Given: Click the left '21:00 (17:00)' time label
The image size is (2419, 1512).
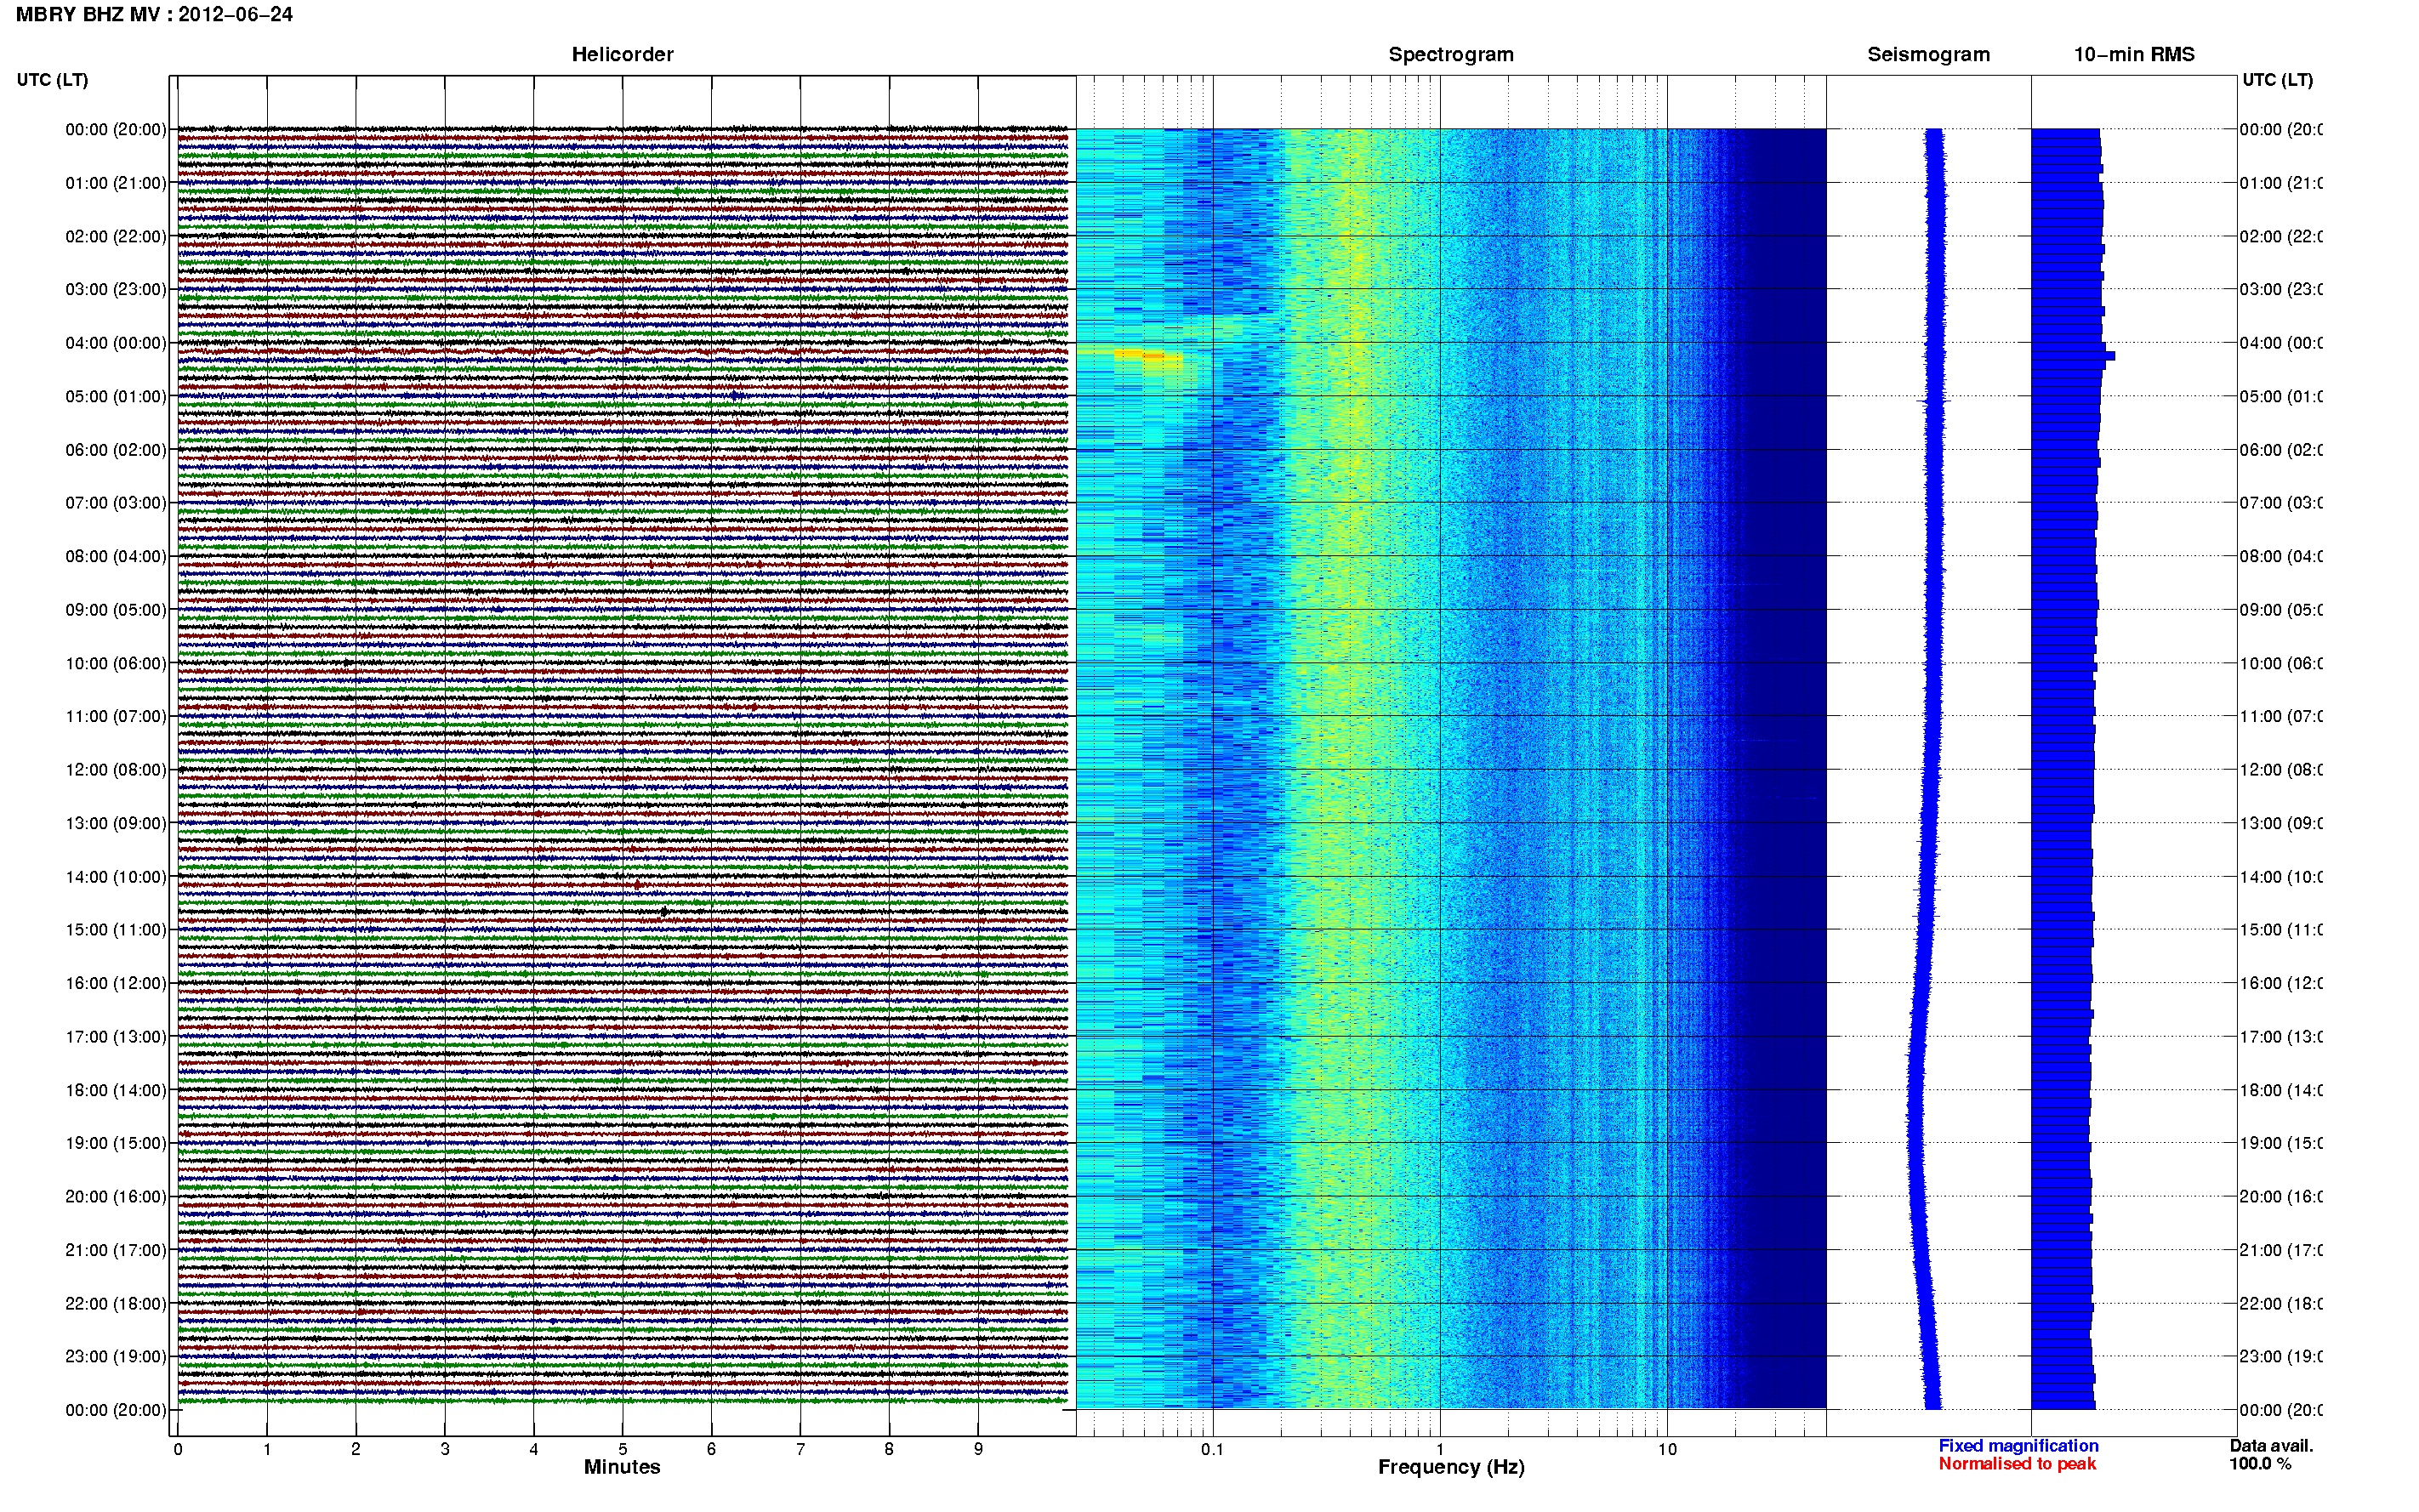Looking at the screenshot, I should point(116,1251).
